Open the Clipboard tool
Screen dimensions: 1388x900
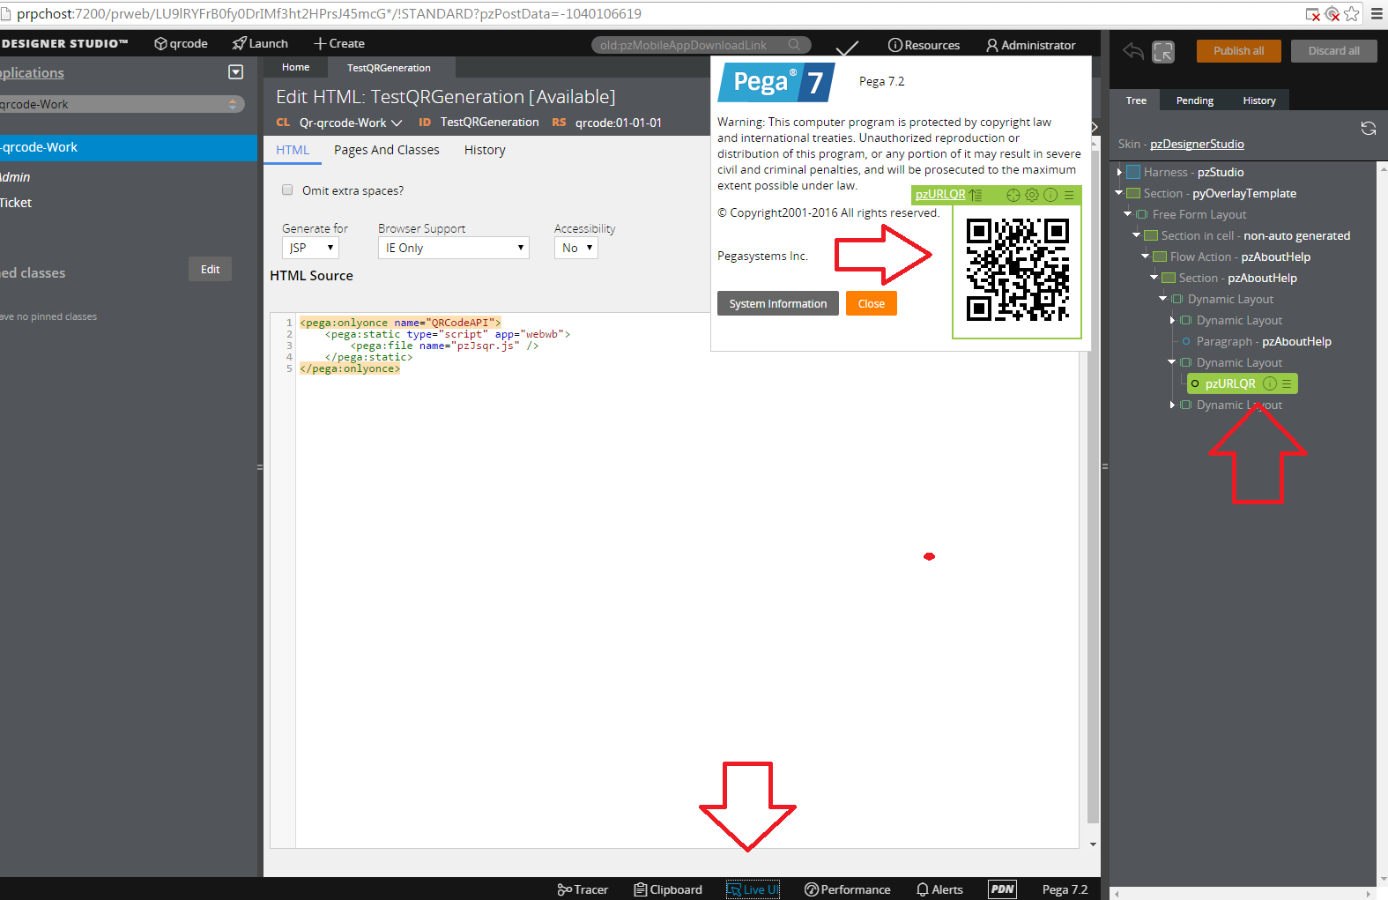coord(668,889)
